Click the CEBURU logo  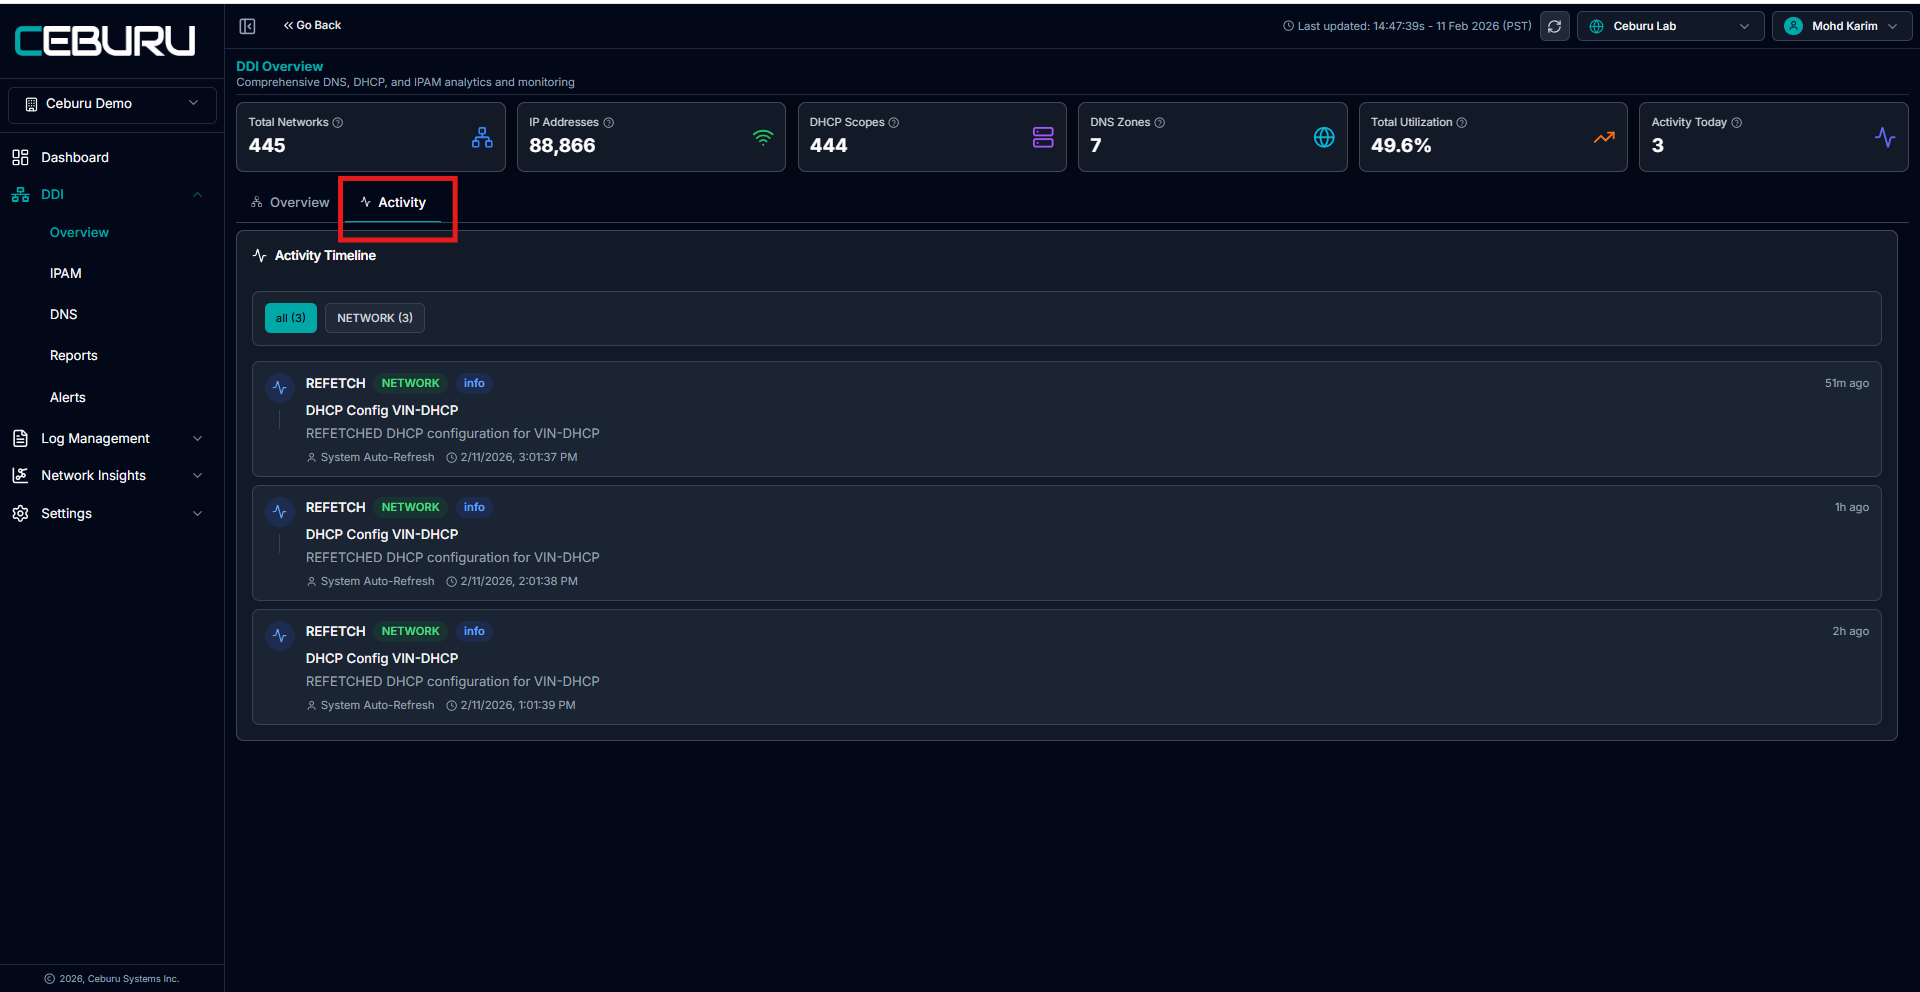[x=105, y=41]
